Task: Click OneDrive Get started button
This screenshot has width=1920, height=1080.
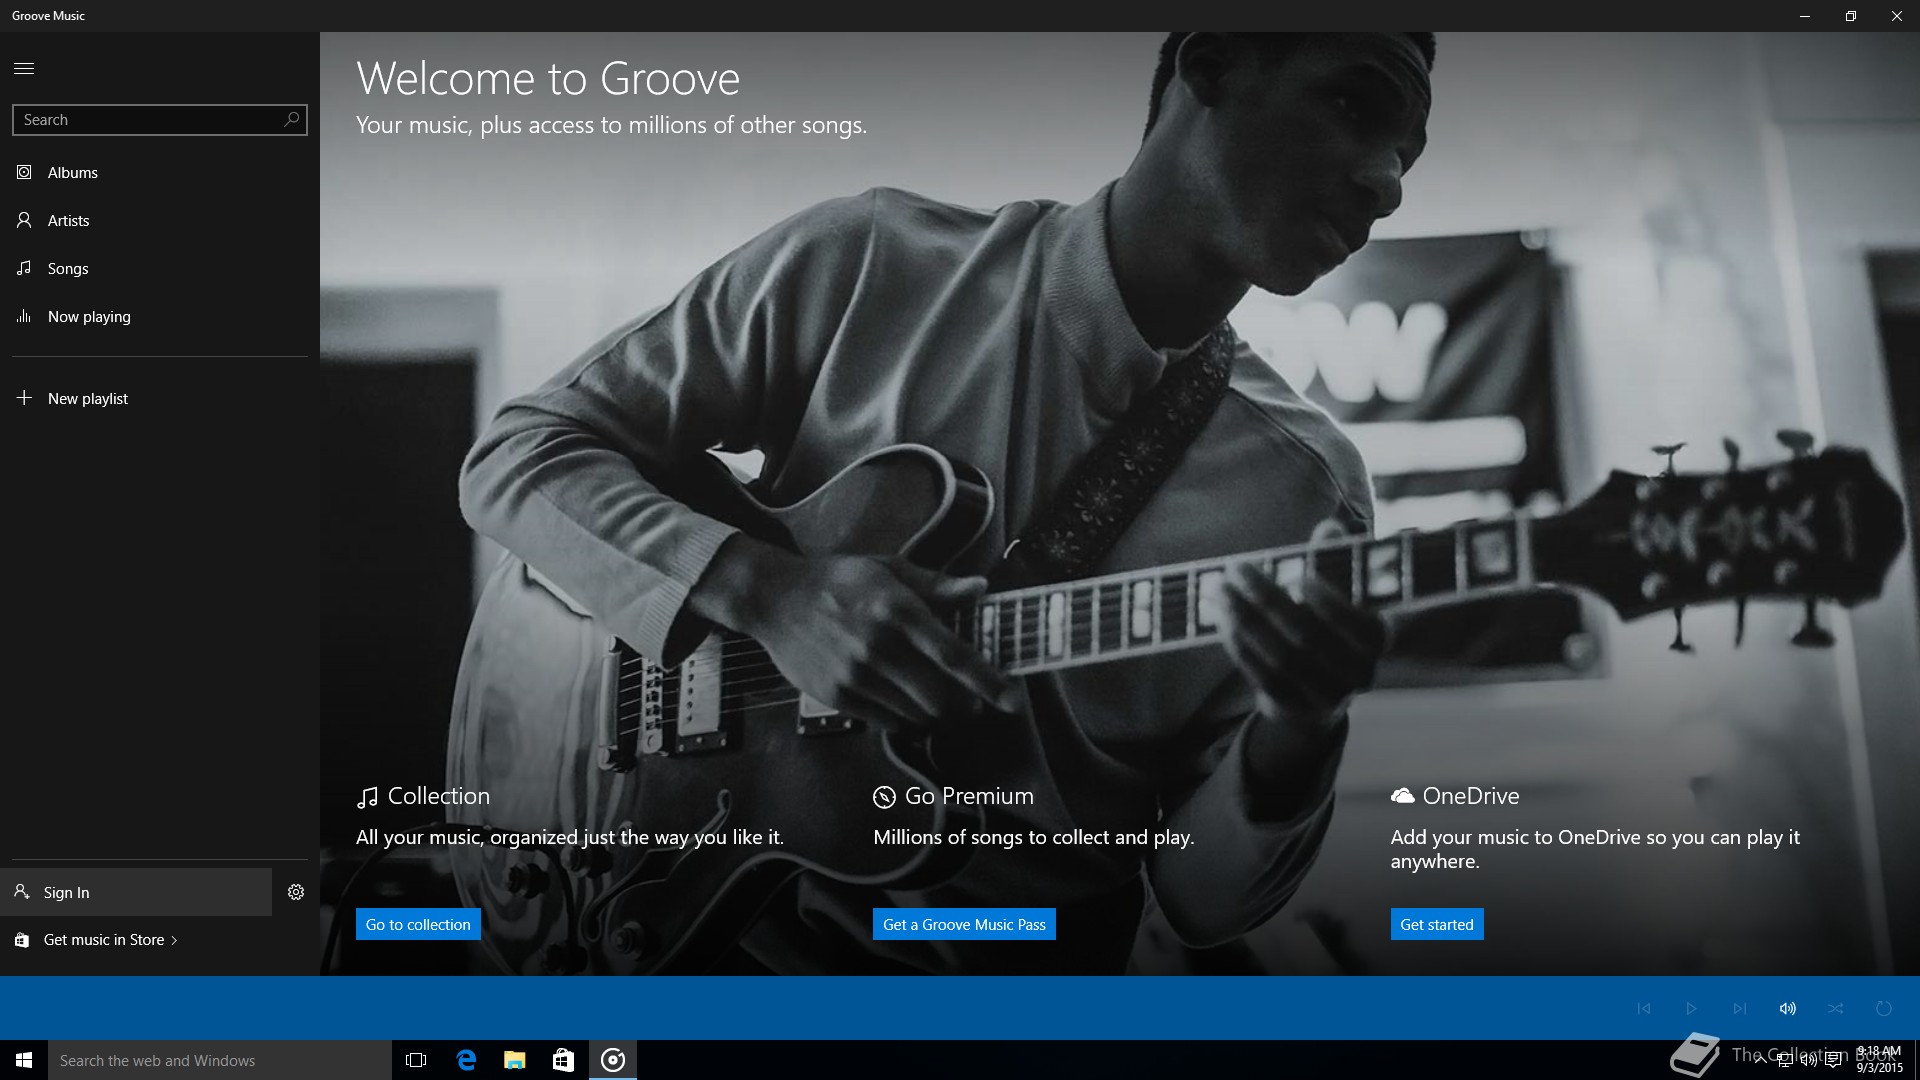Action: [1437, 924]
